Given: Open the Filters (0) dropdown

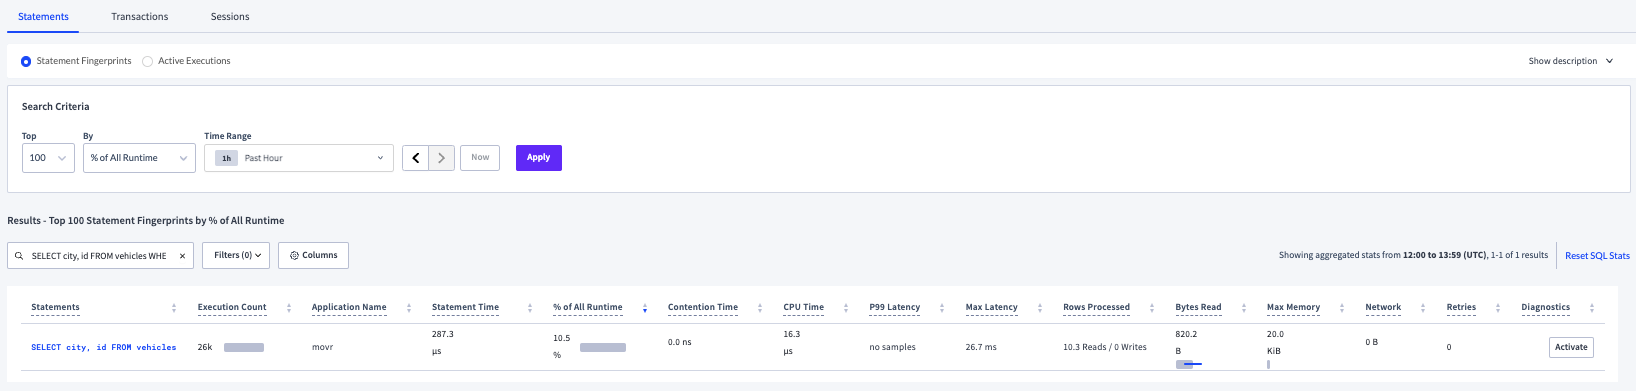Looking at the screenshot, I should tap(237, 255).
